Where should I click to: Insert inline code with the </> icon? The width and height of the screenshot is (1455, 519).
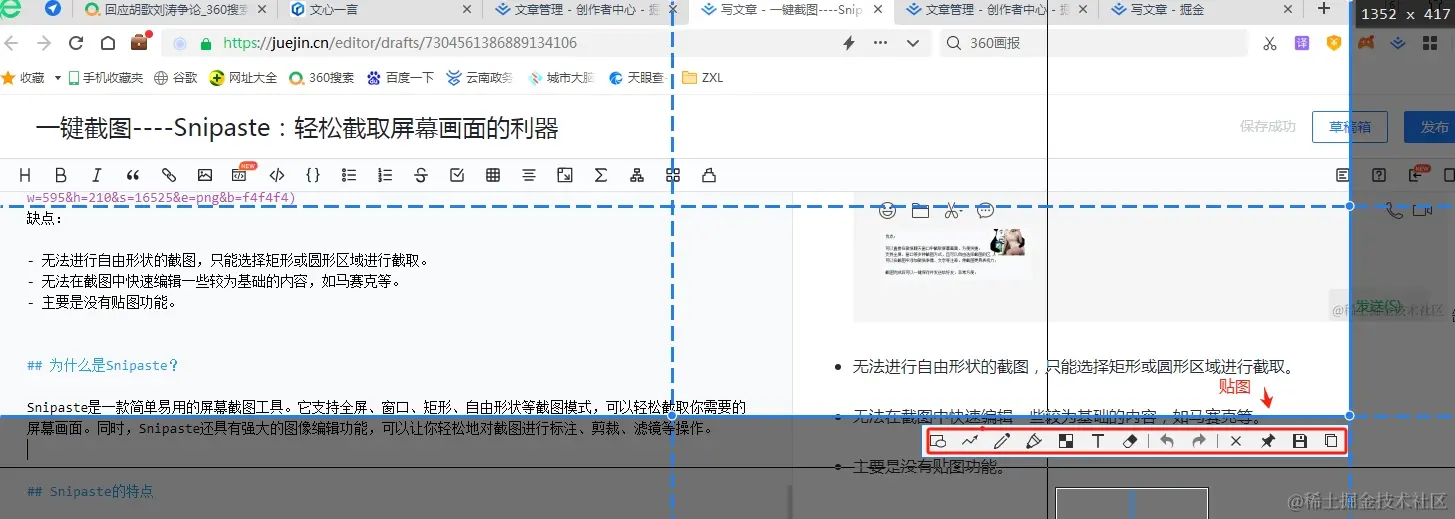click(277, 175)
